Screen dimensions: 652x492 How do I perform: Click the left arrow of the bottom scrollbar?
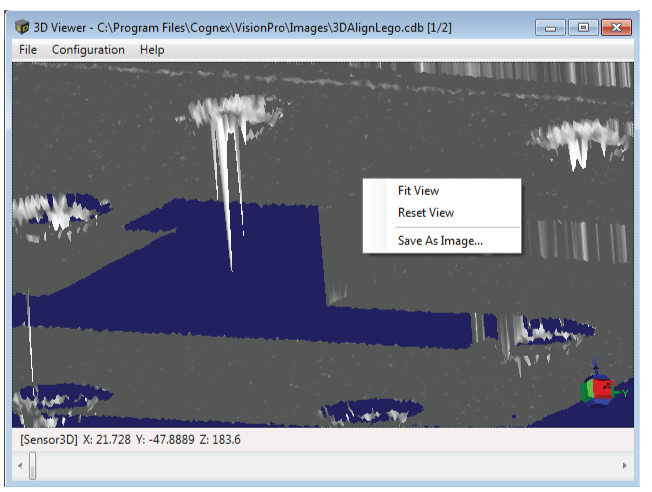(20, 466)
